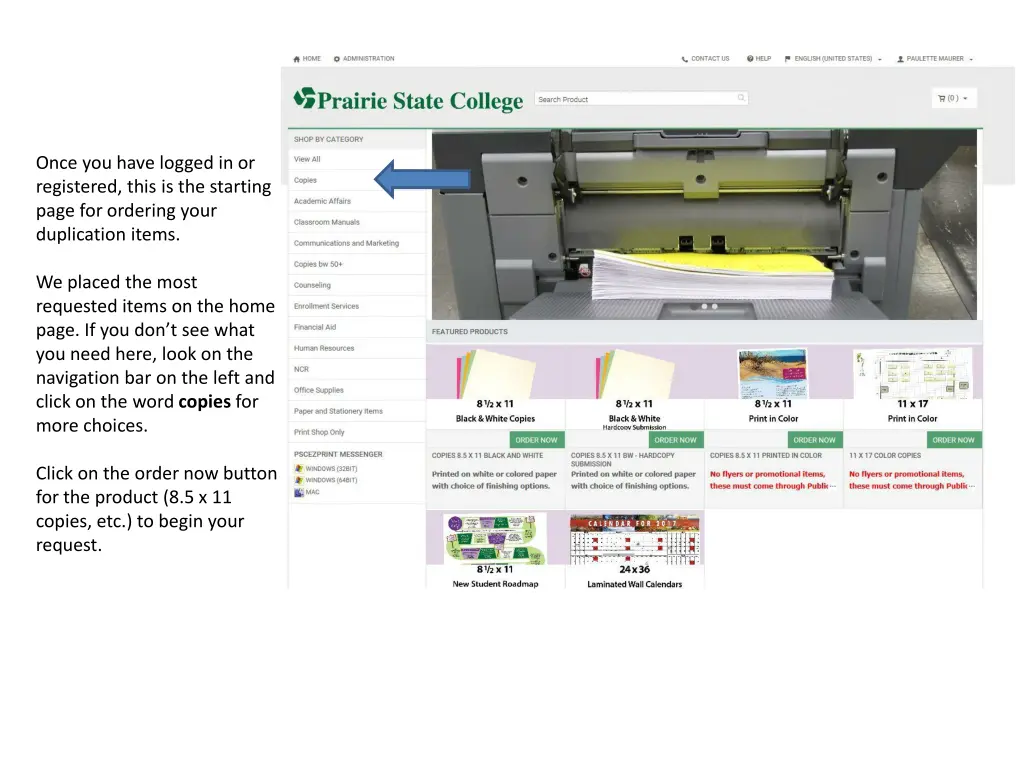Viewport: 1024px width, 768px height.
Task: Select Copies category in sidebar
Action: [305, 180]
